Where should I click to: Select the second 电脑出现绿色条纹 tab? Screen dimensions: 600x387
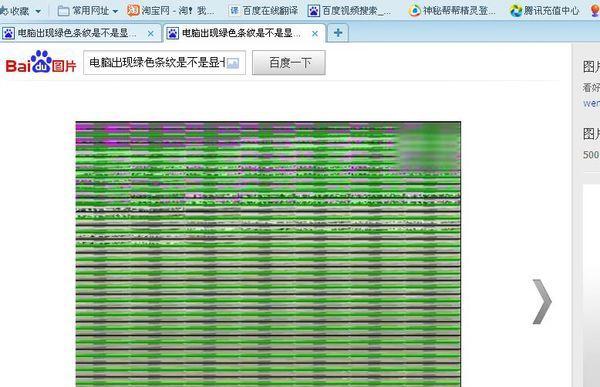click(x=233, y=33)
